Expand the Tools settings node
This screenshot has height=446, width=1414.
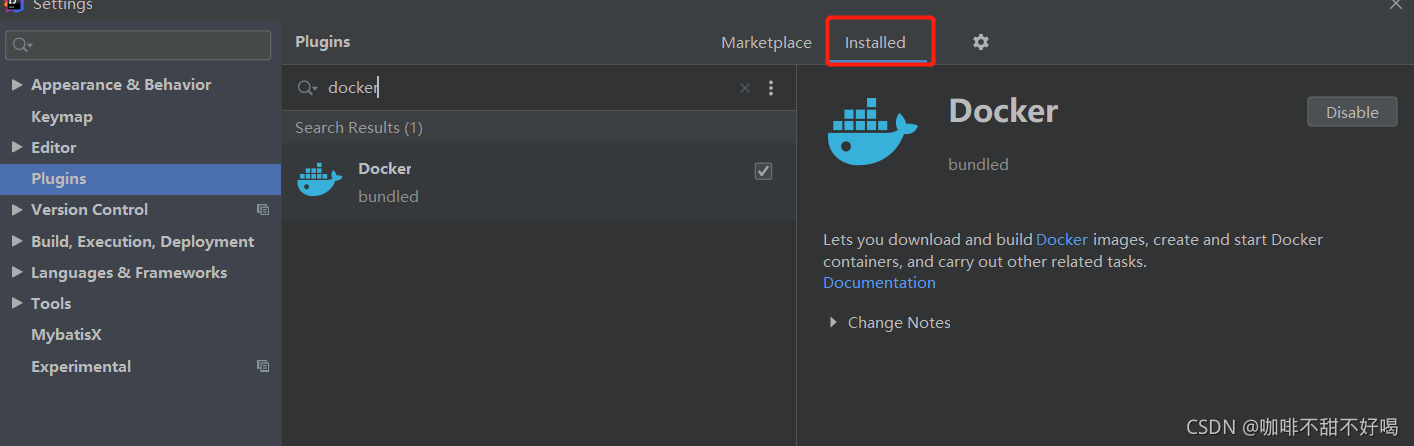(x=17, y=303)
